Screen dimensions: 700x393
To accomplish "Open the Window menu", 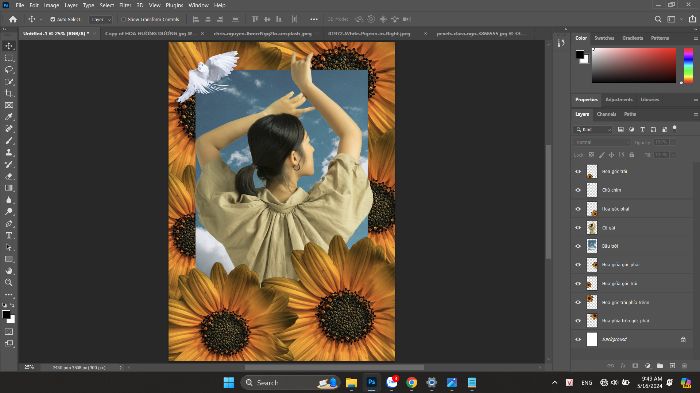I will click(199, 5).
